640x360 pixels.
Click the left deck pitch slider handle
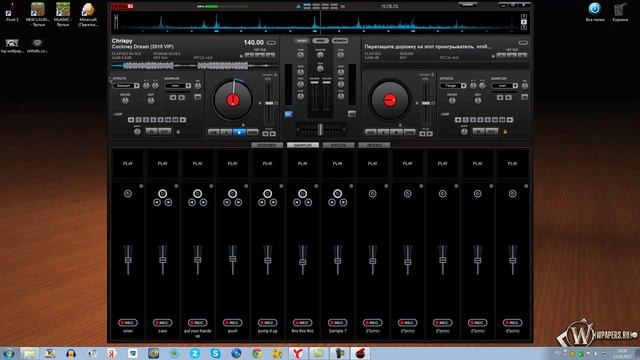(x=269, y=103)
